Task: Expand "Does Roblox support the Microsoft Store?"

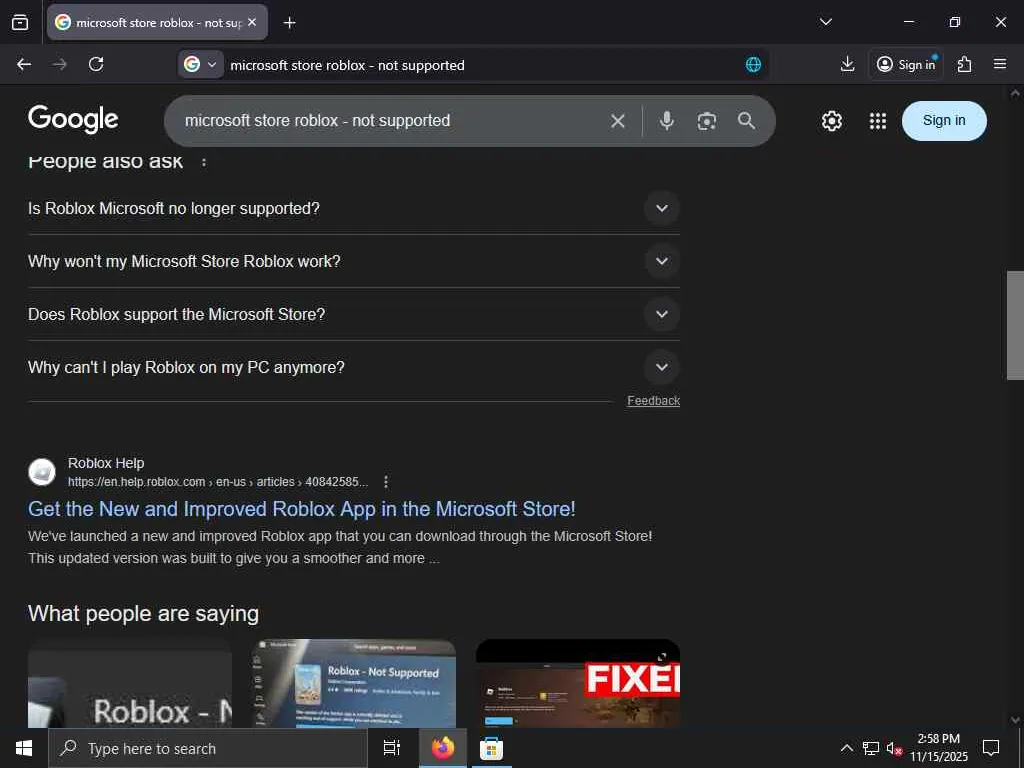Action: pyautogui.click(x=353, y=314)
